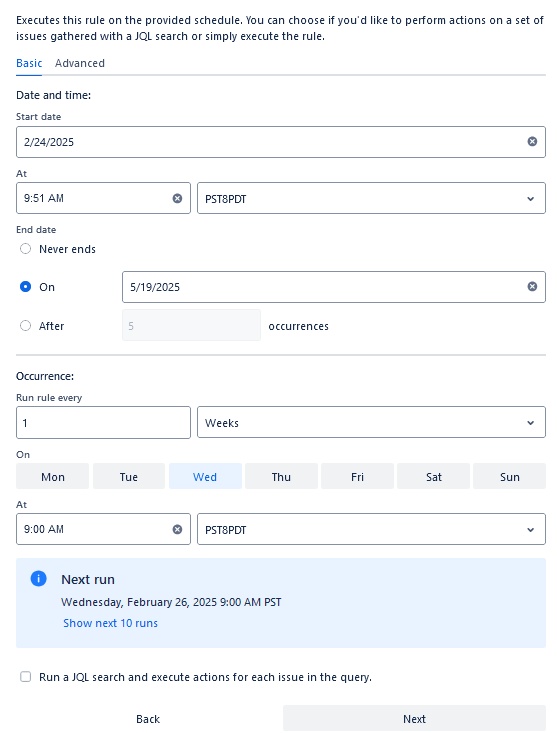Enable Run a JQL search checkbox
The height and width of the screenshot is (733, 557).
point(26,677)
